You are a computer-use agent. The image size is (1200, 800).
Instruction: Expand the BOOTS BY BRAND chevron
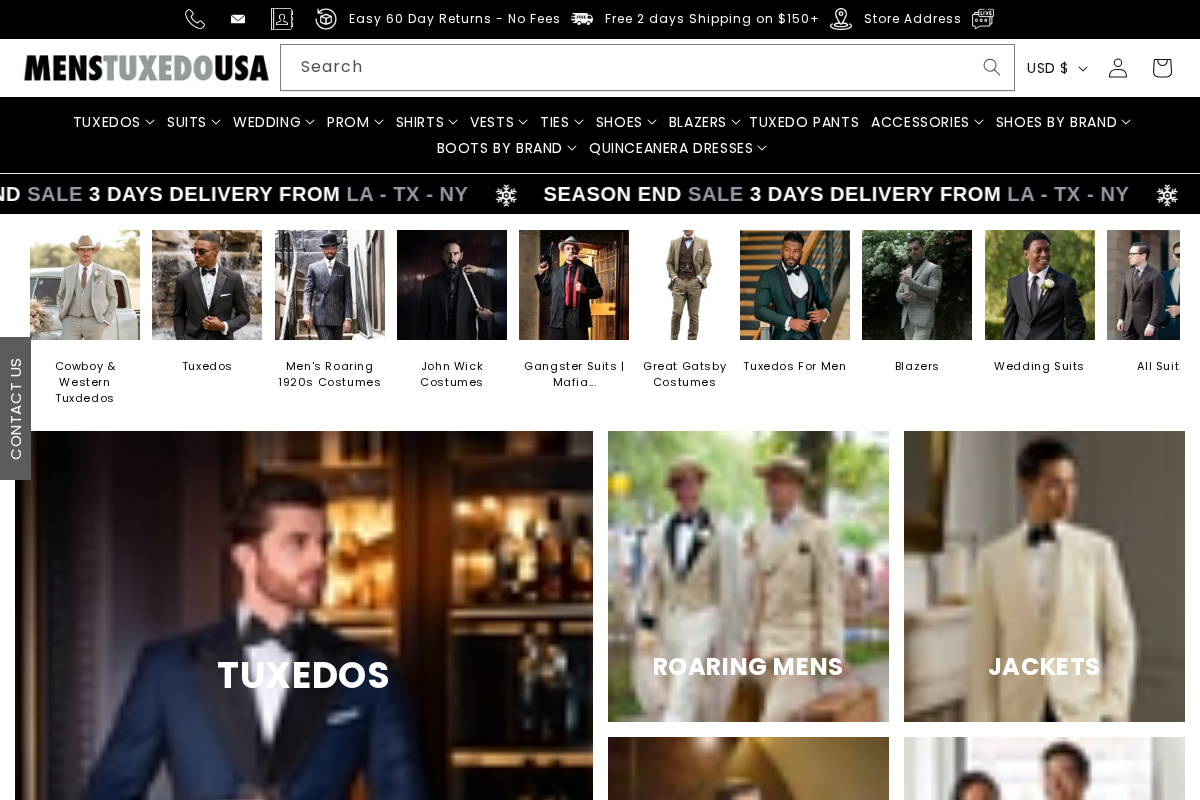click(x=572, y=148)
